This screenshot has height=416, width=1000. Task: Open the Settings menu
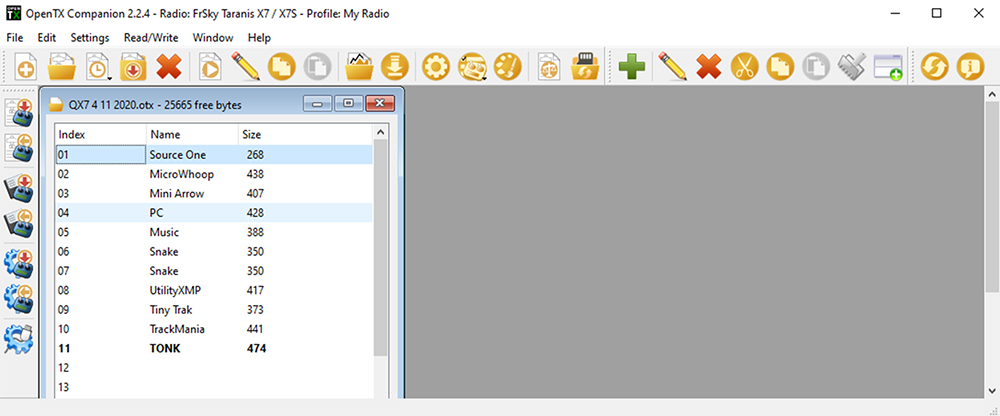coord(90,38)
